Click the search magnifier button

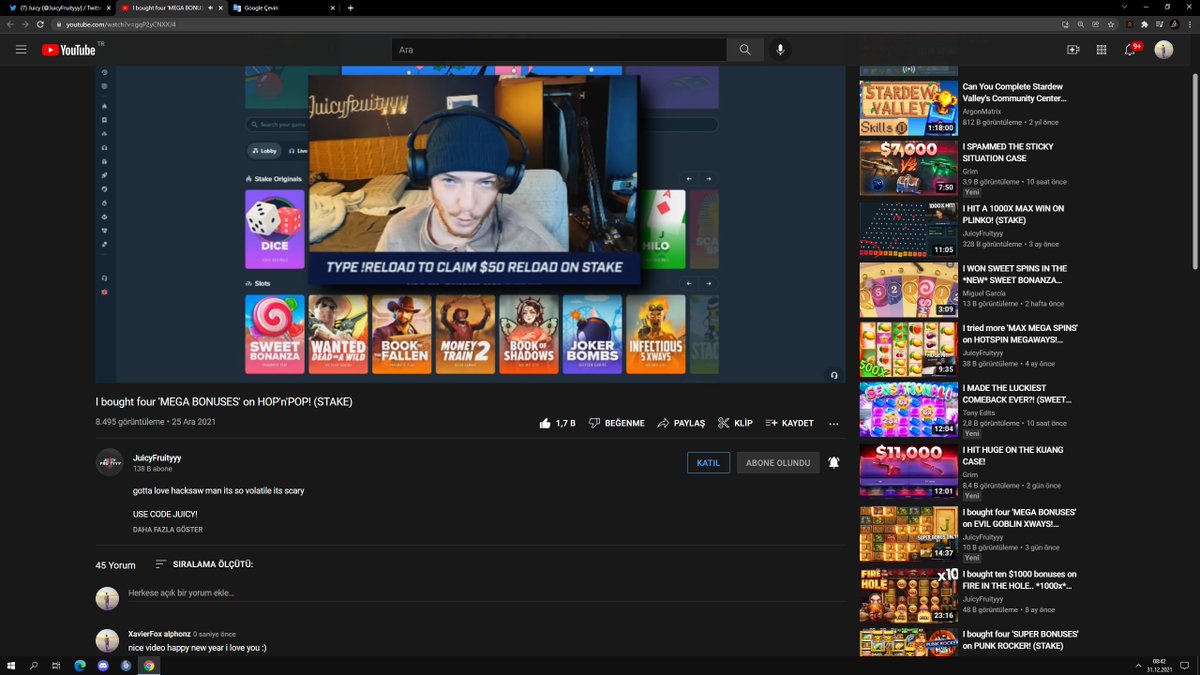pyautogui.click(x=744, y=49)
